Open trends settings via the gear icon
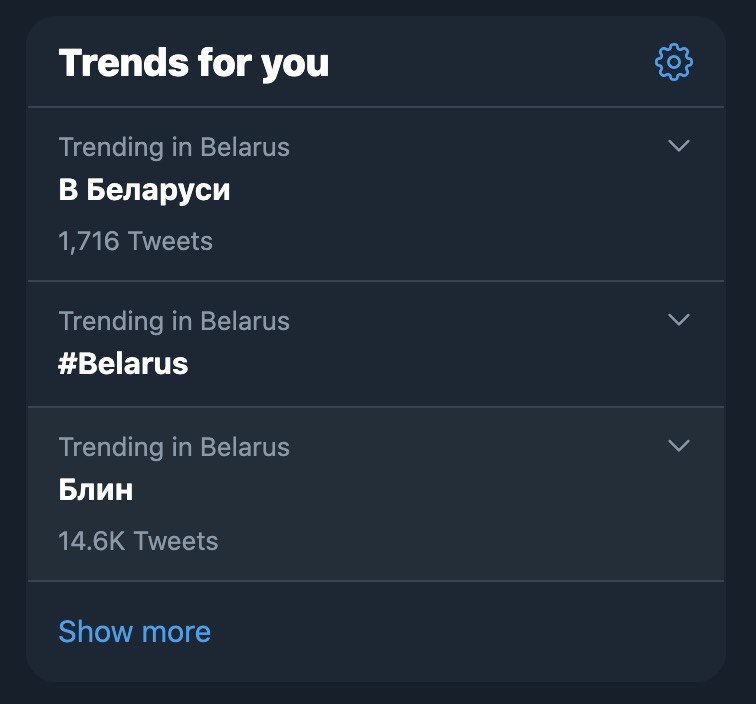This screenshot has width=756, height=704. pos(674,62)
